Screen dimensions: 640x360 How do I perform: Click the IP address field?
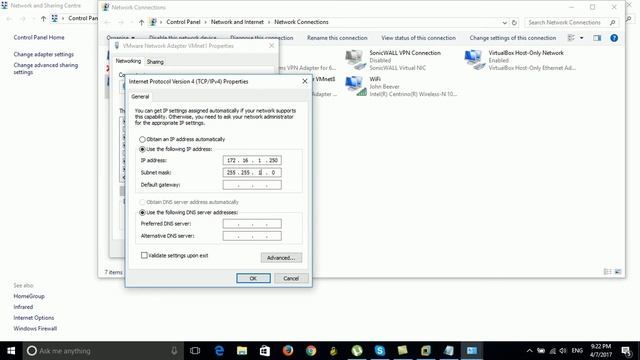(x=252, y=160)
